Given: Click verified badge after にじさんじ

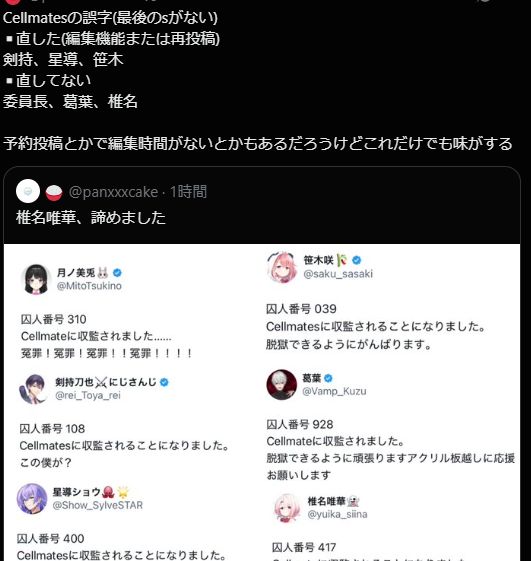Looking at the screenshot, I should (164, 382).
